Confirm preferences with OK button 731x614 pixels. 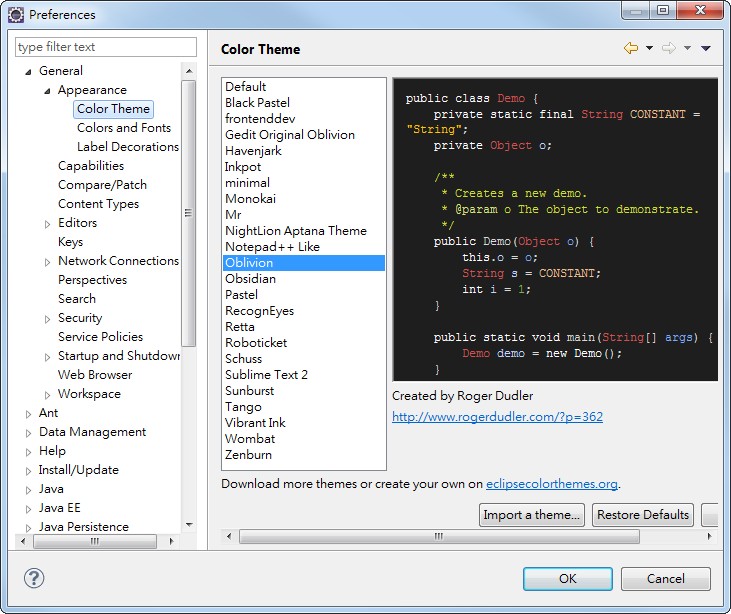[x=568, y=579]
